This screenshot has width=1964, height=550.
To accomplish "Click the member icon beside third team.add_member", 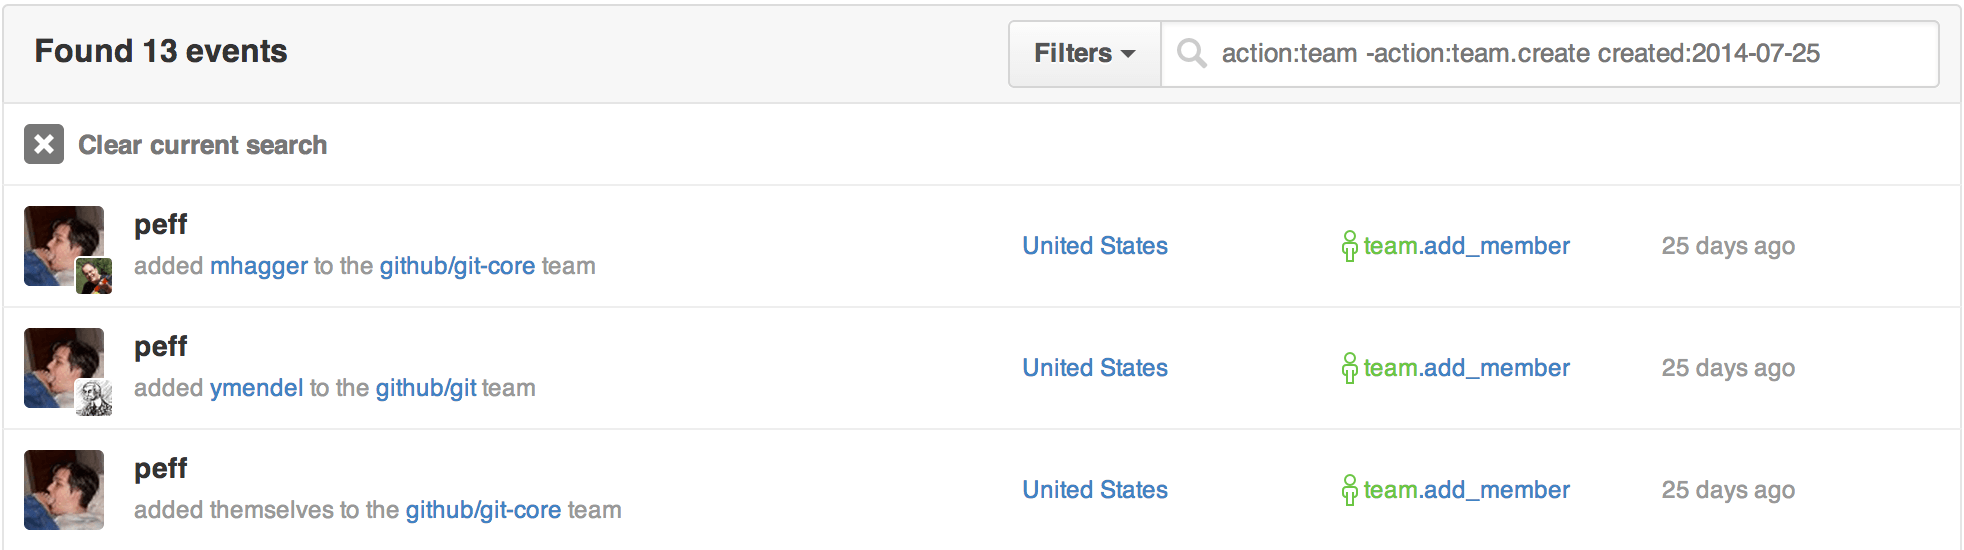I will coord(1349,490).
